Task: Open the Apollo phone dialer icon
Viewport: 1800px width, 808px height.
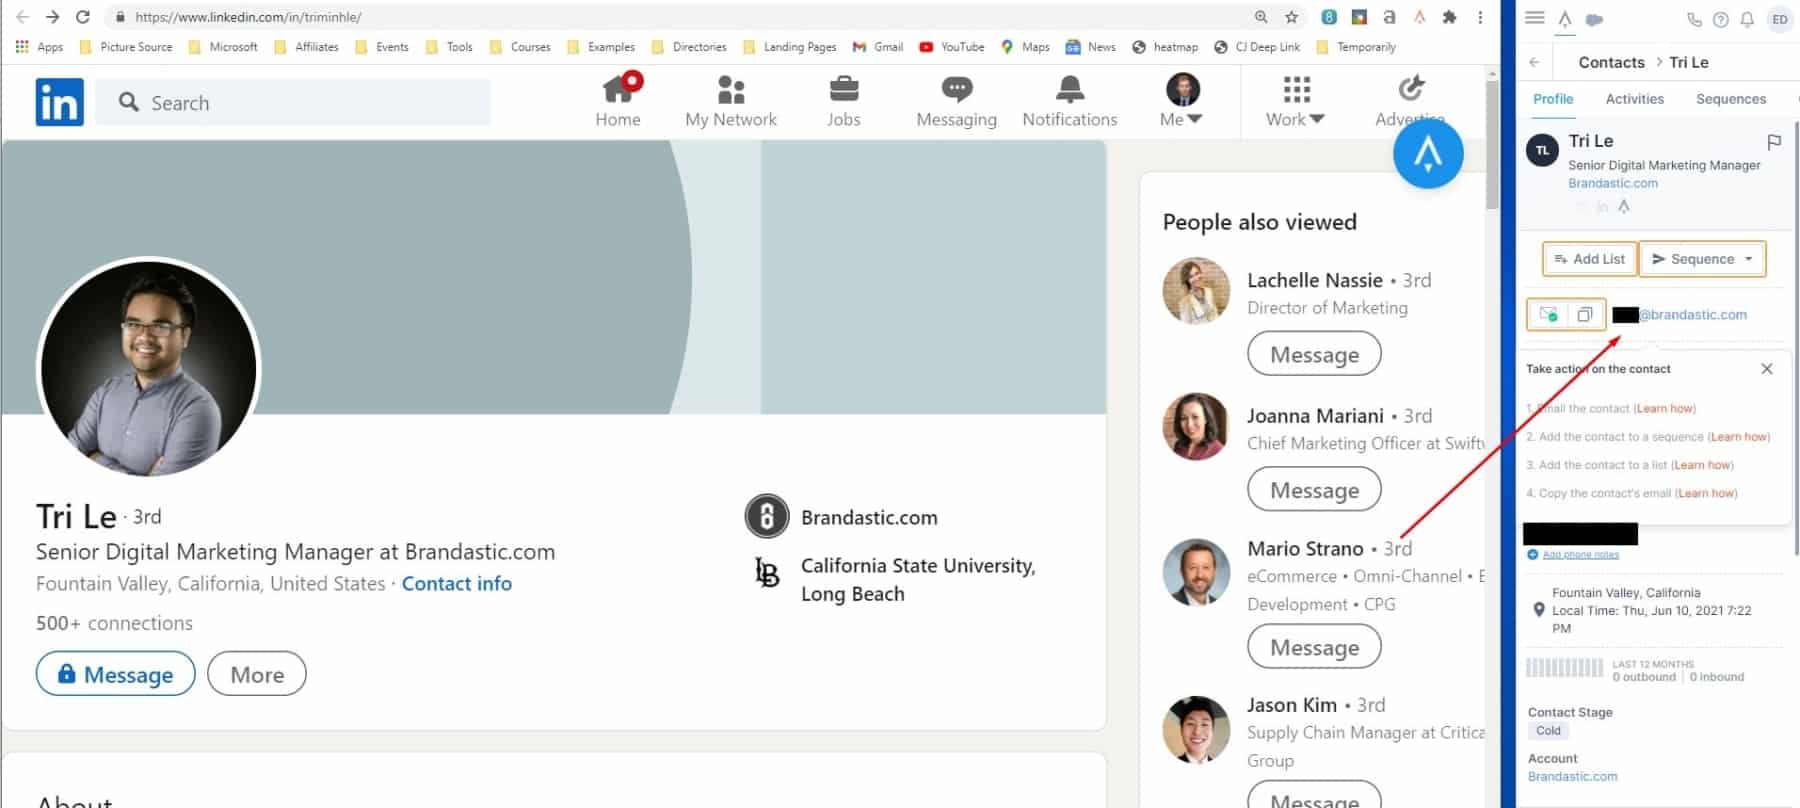Action: pyautogui.click(x=1694, y=19)
